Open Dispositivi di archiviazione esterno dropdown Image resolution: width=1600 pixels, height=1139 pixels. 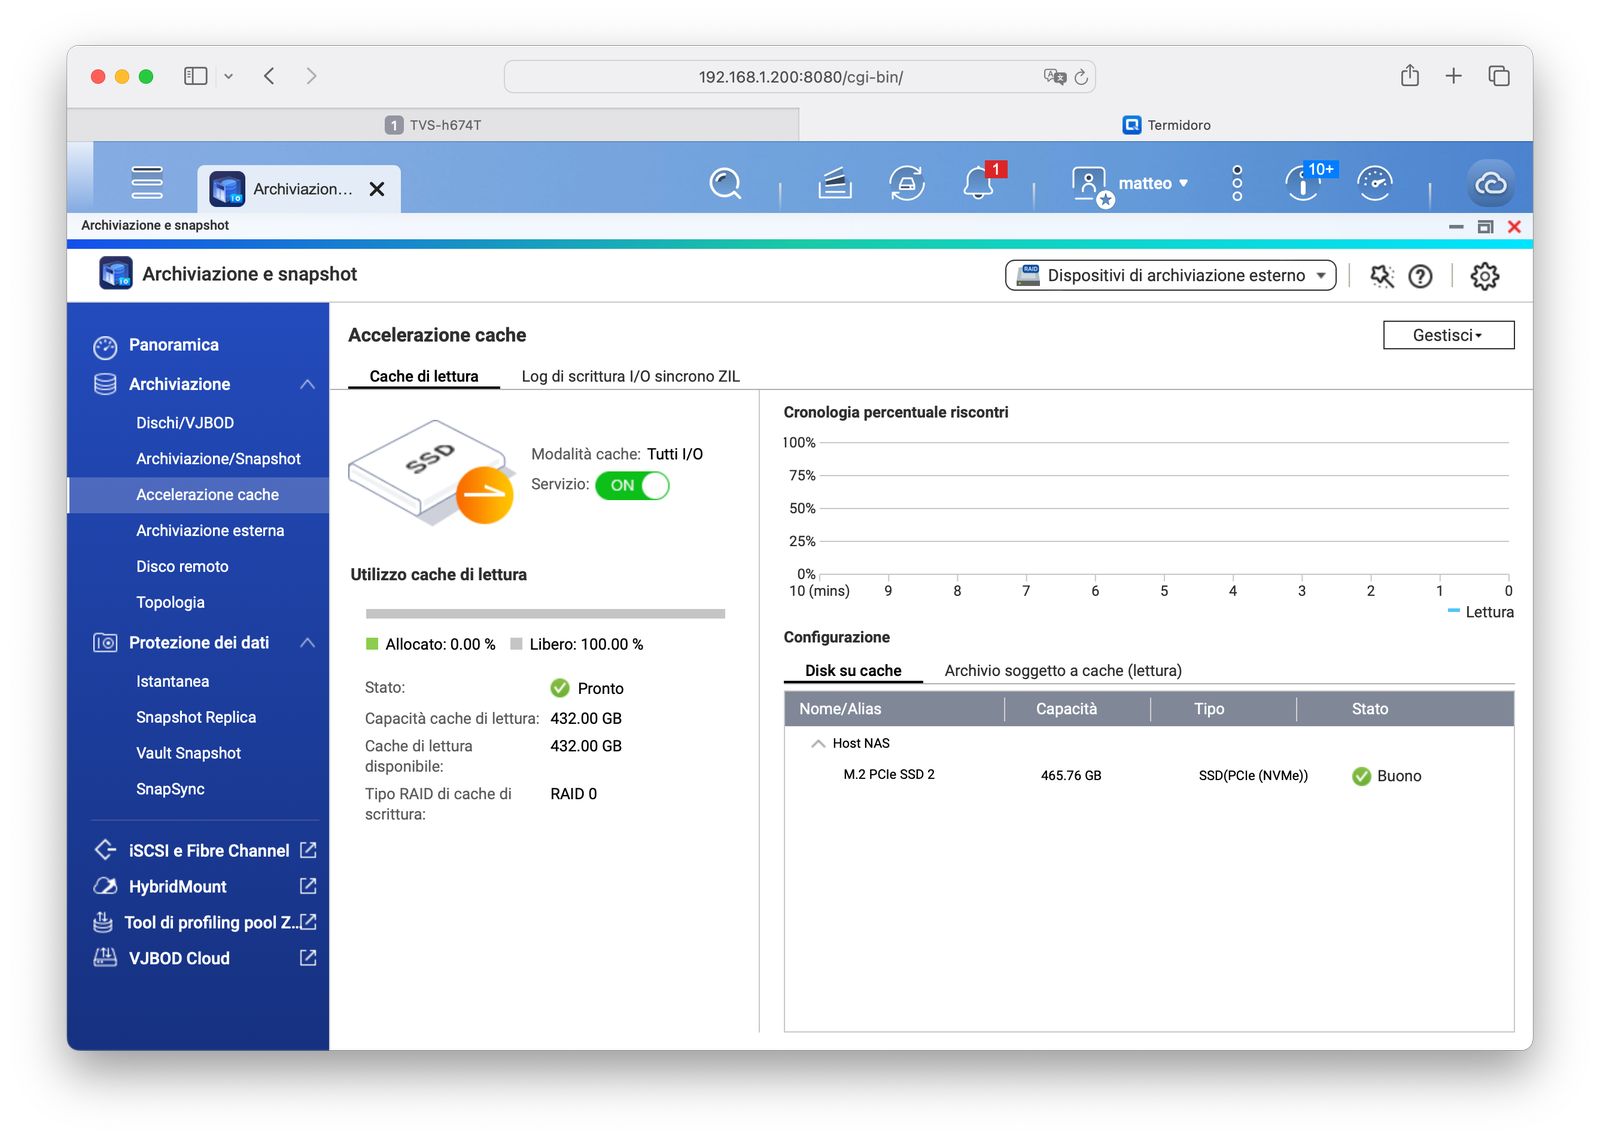(1170, 276)
